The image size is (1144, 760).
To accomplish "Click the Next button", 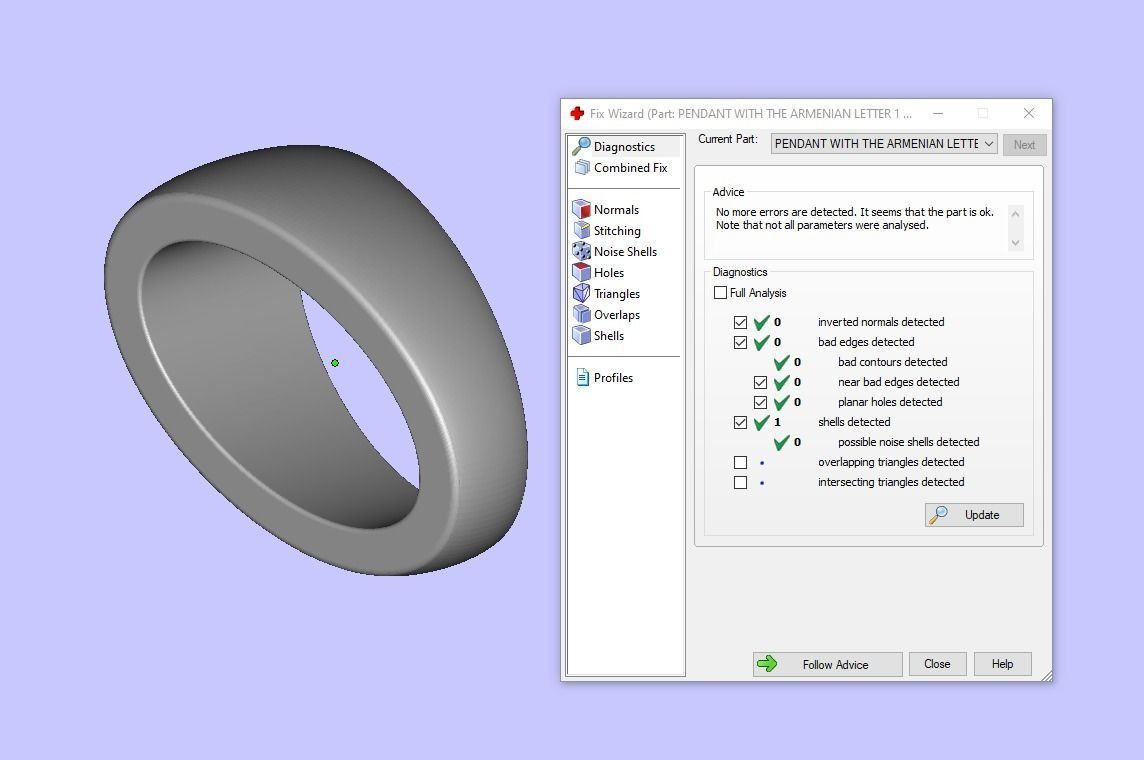I will (x=1024, y=144).
